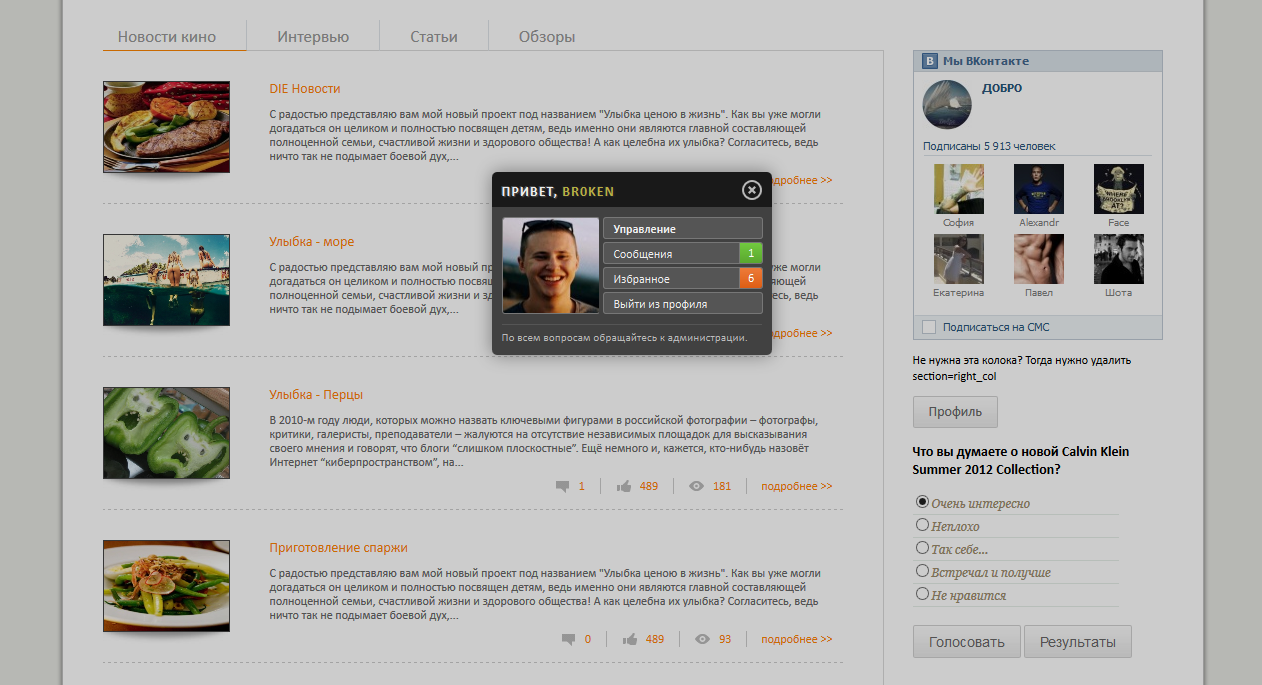Close the profile greeting popup
The height and width of the screenshot is (685, 1262).
point(751,190)
